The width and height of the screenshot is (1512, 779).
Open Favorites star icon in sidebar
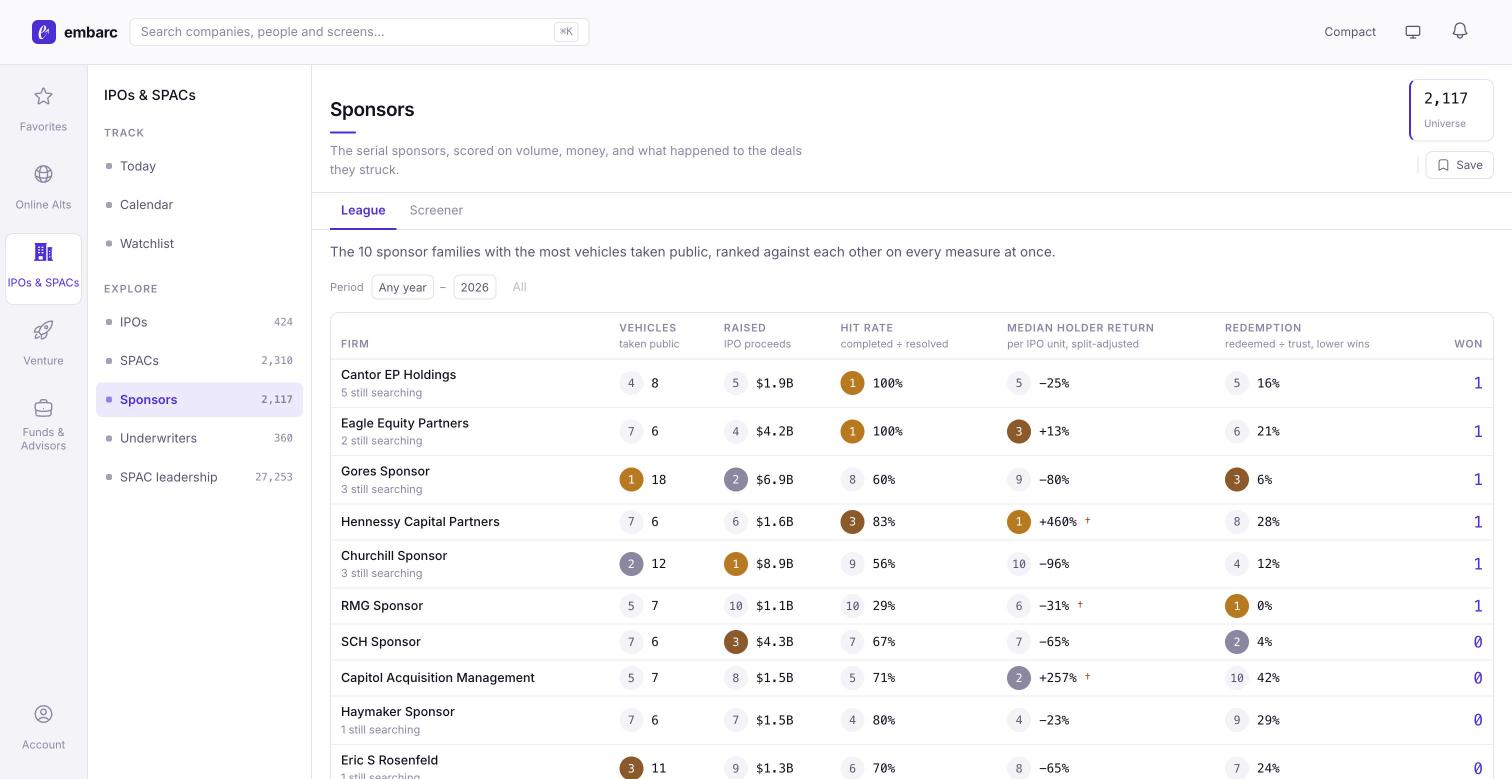pyautogui.click(x=43, y=96)
